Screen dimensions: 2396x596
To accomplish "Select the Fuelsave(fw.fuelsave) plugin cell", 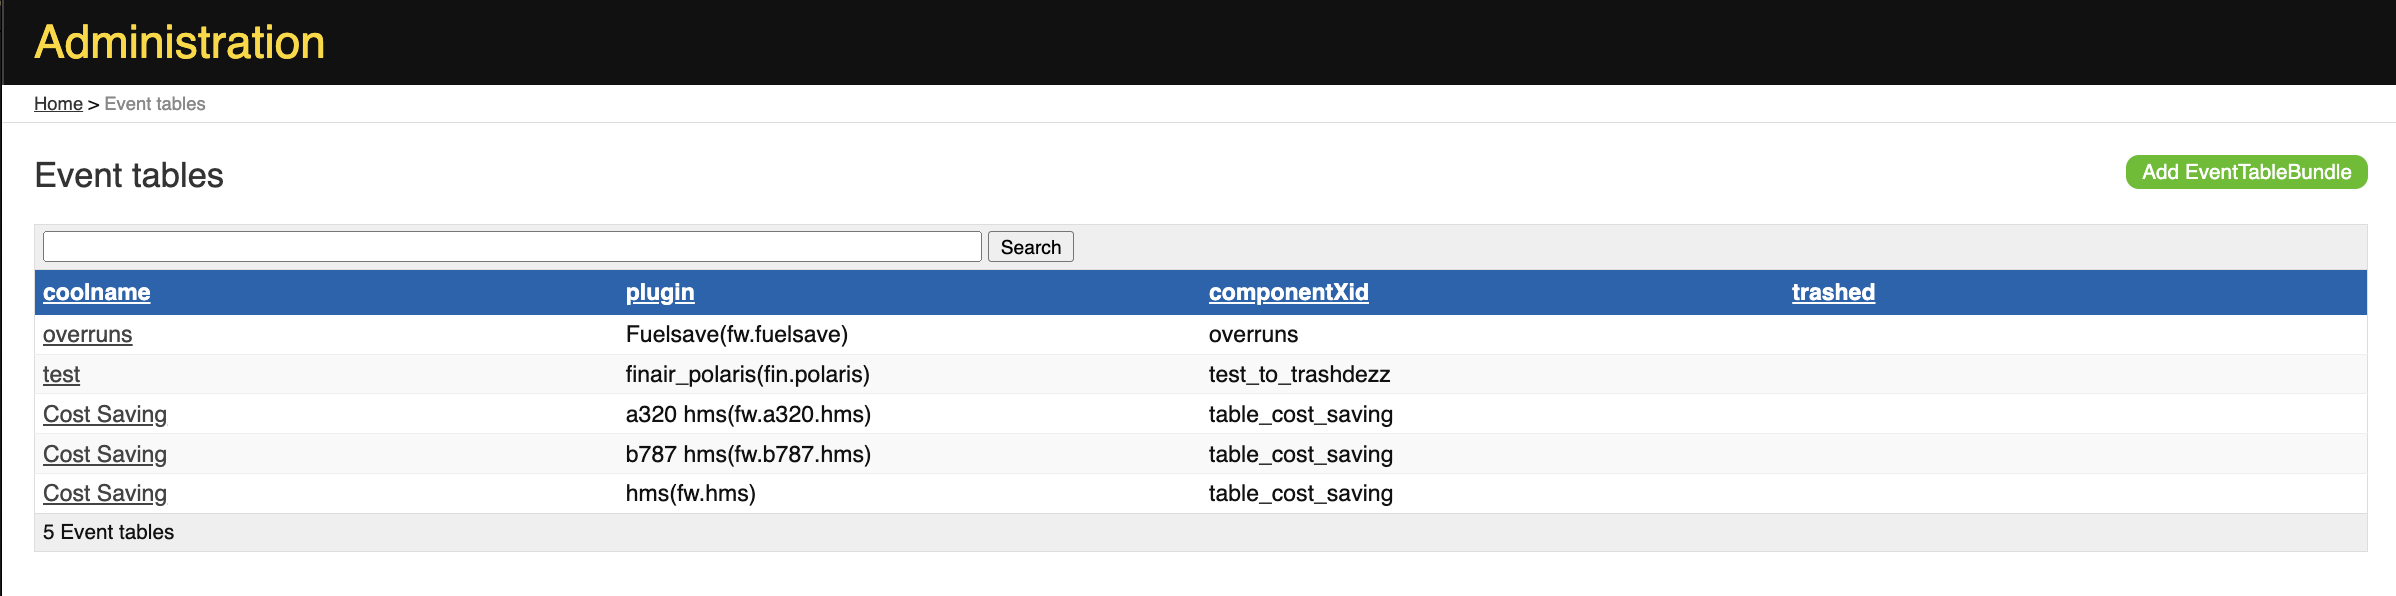I will [737, 334].
